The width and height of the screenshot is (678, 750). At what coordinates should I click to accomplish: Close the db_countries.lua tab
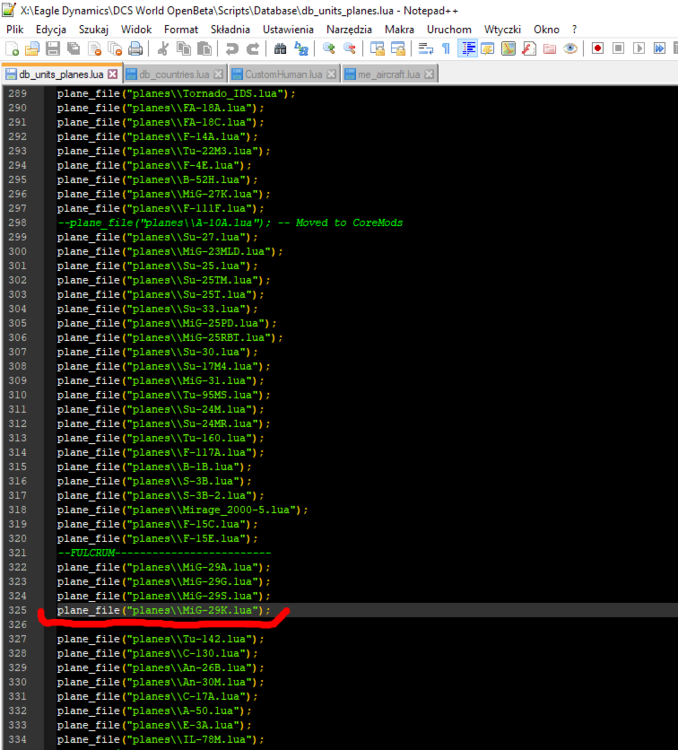tap(218, 74)
